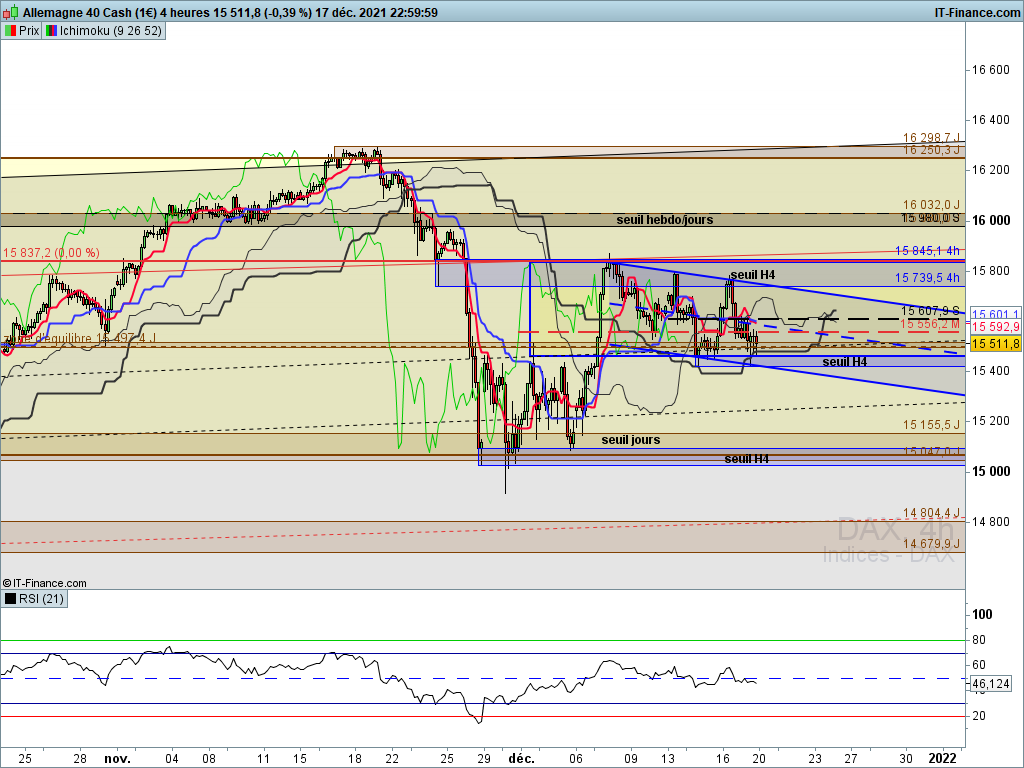The width and height of the screenshot is (1024, 768).
Task: Open the RSI (21) indicator settings
Action: (34, 599)
